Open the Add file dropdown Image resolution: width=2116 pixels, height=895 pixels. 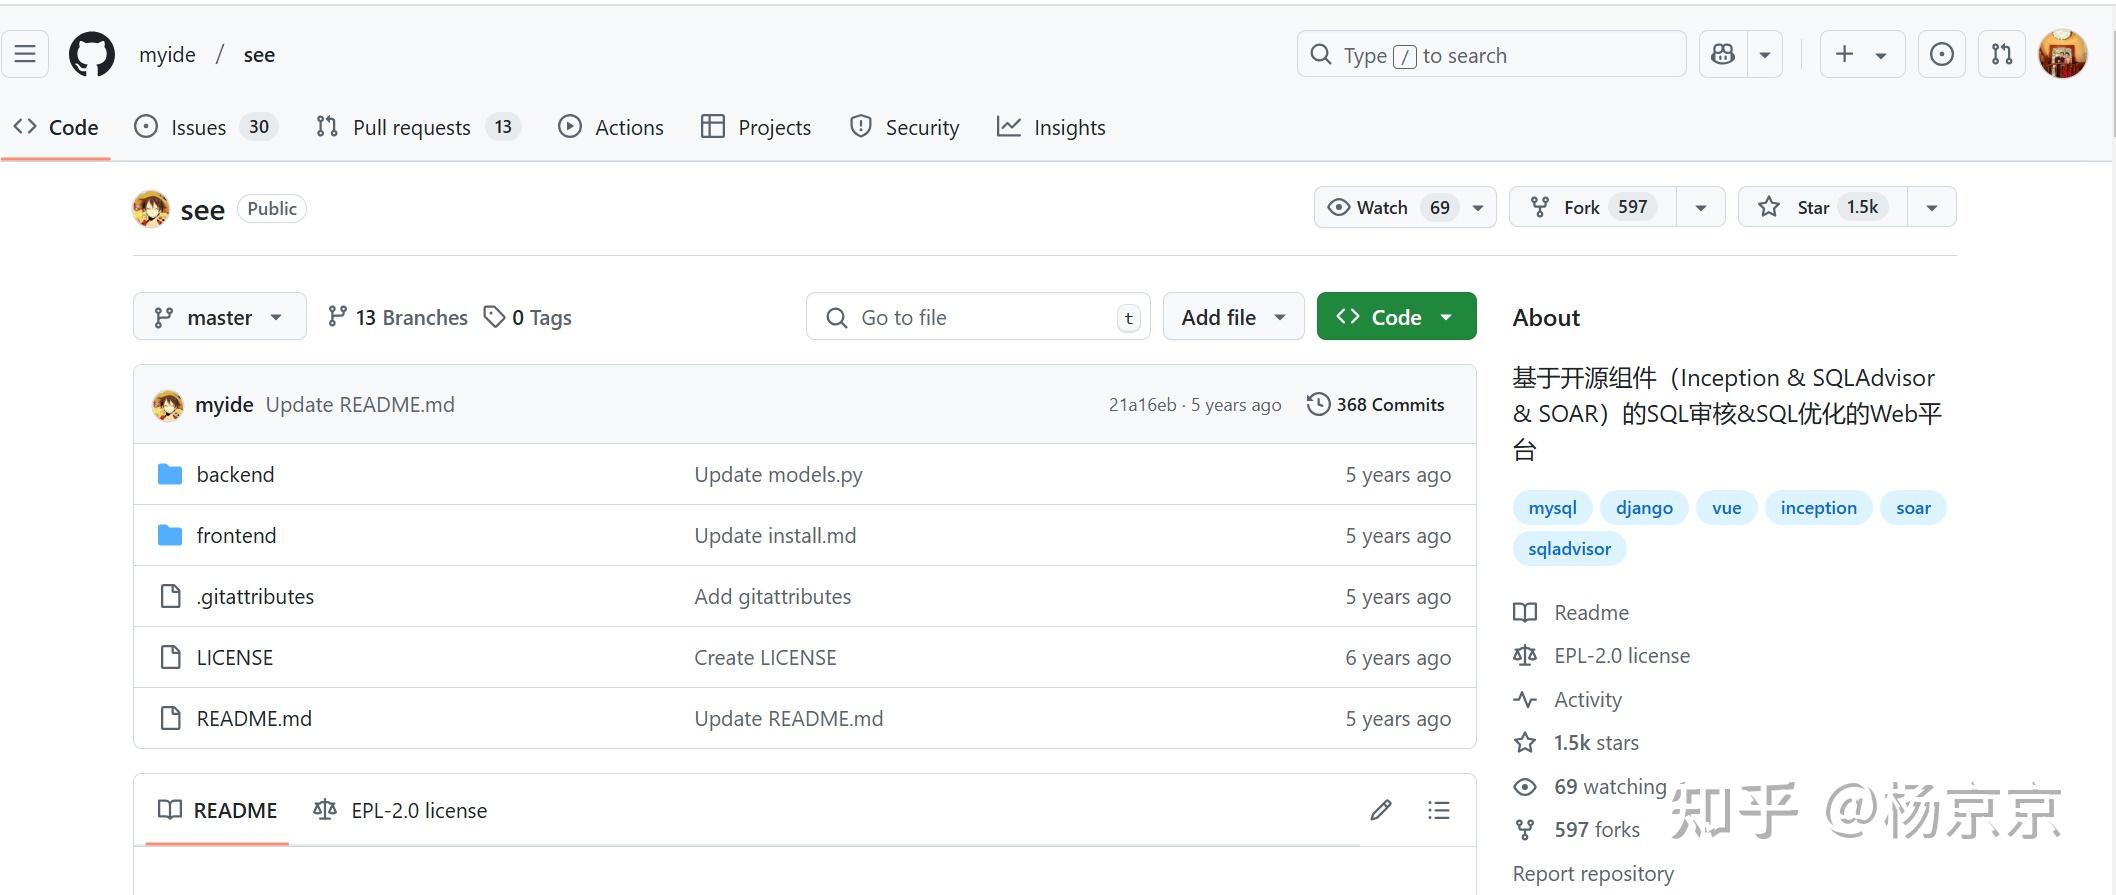[x=1233, y=317]
